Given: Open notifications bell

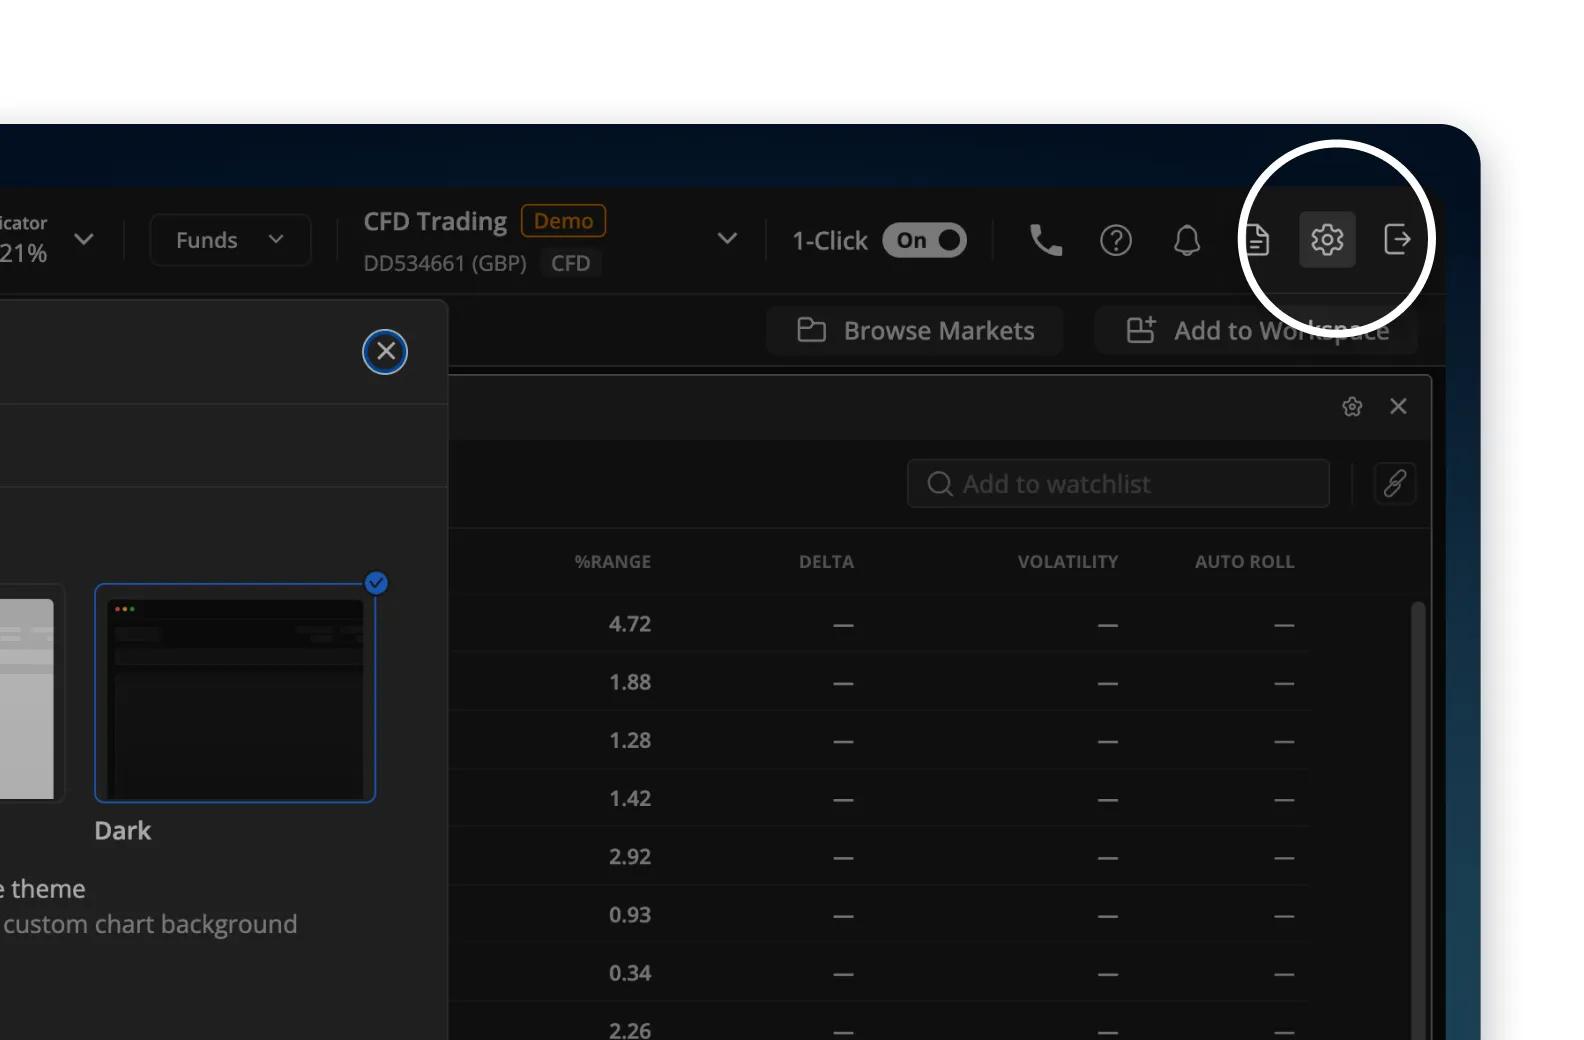Looking at the screenshot, I should point(1187,240).
